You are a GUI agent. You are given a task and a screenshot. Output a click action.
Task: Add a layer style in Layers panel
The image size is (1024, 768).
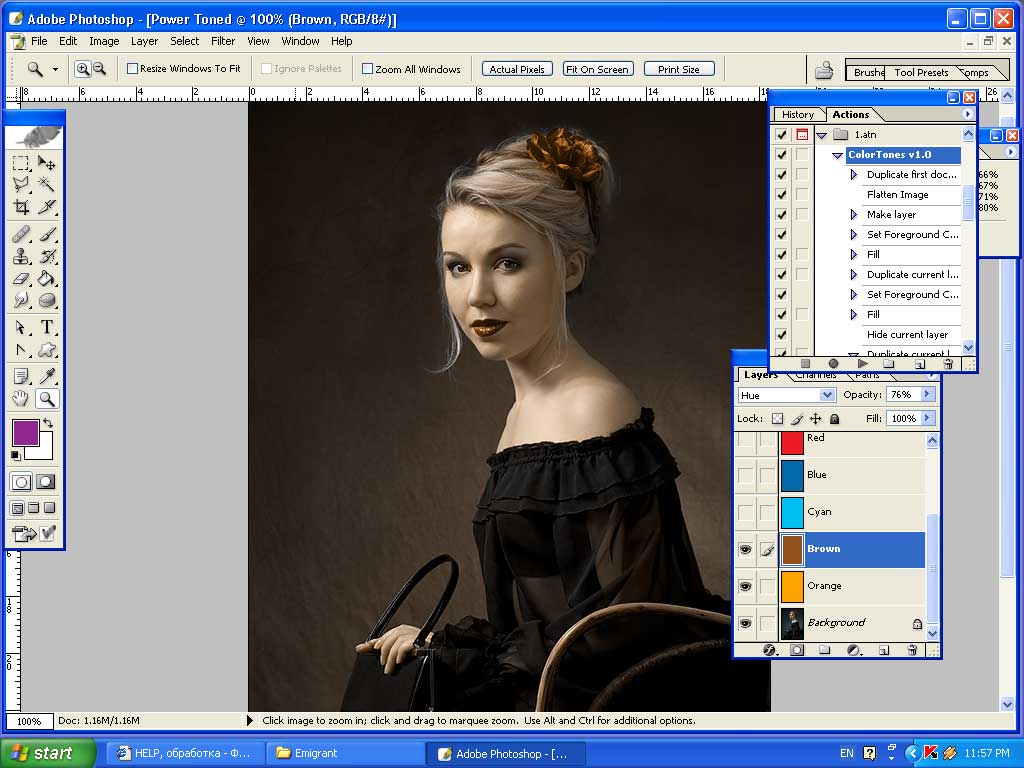(769, 650)
